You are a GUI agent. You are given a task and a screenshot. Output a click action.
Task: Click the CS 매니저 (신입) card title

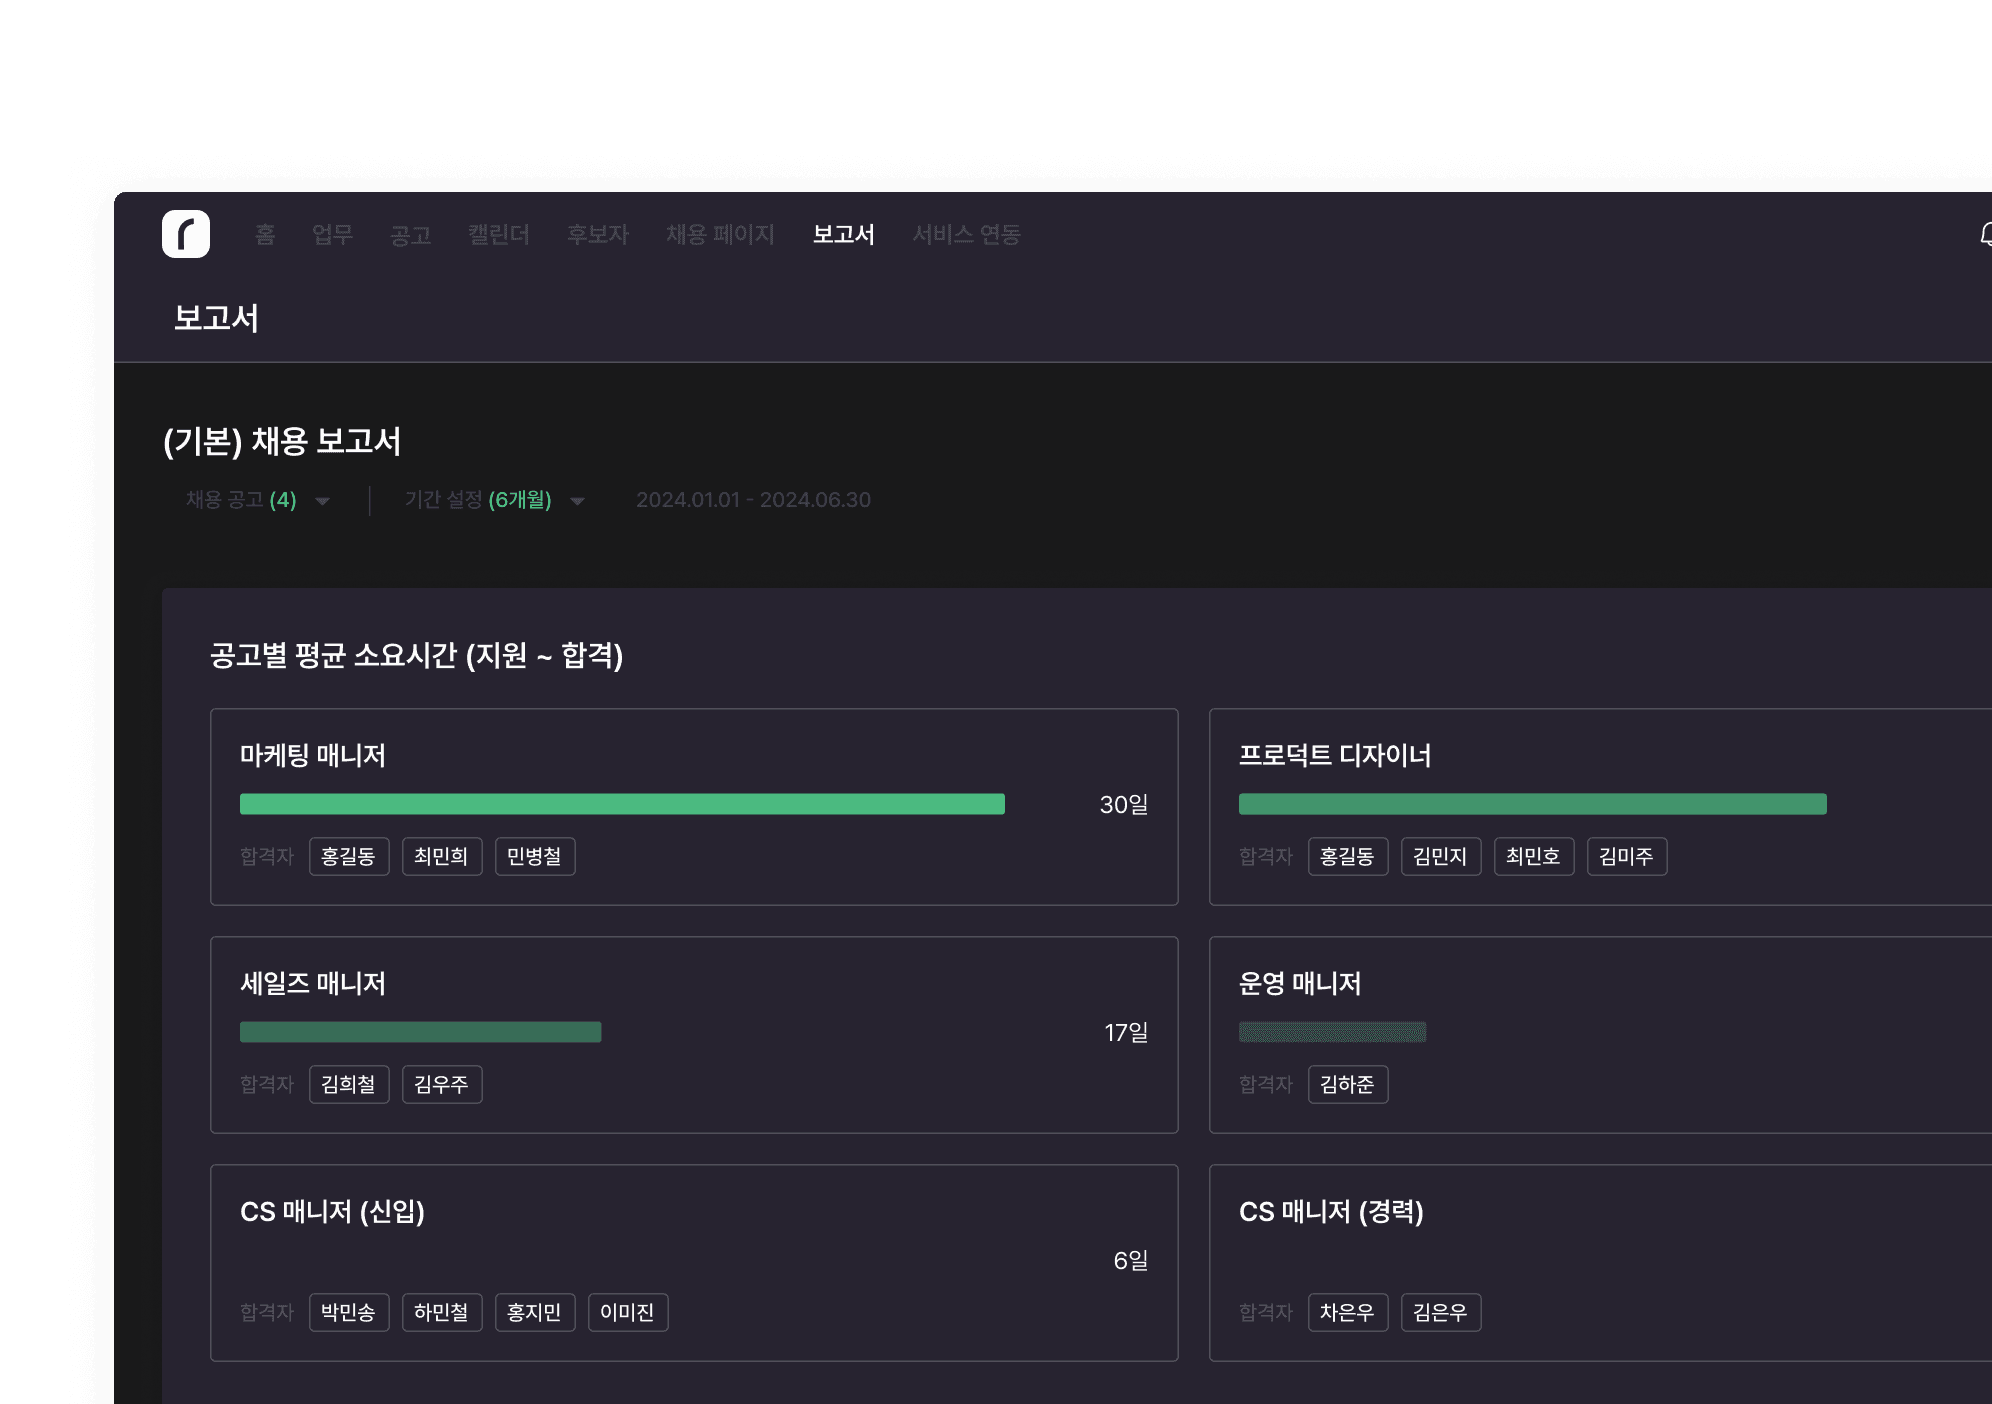tap(332, 1211)
